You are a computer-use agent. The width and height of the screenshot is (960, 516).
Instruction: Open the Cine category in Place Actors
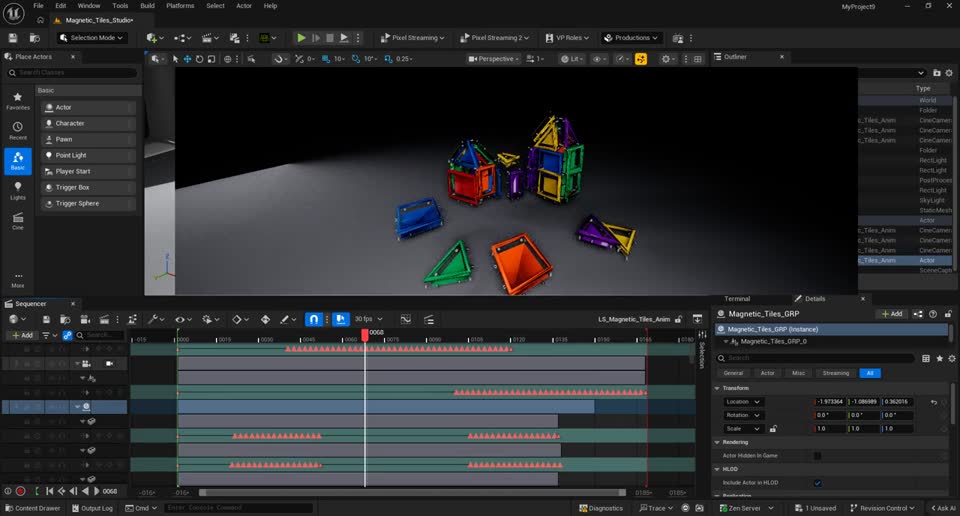click(x=18, y=221)
